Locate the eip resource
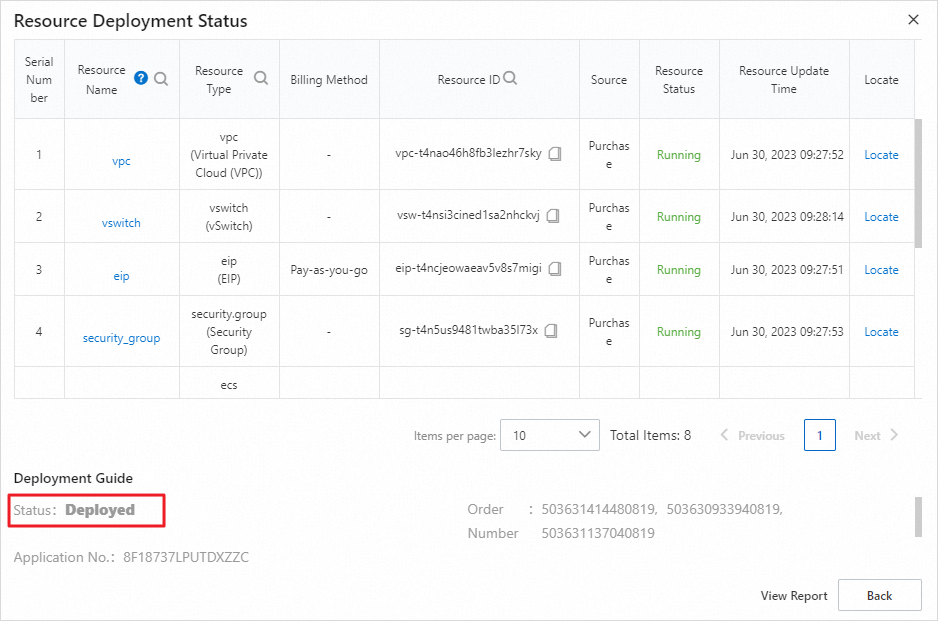The image size is (938, 621). click(881, 270)
